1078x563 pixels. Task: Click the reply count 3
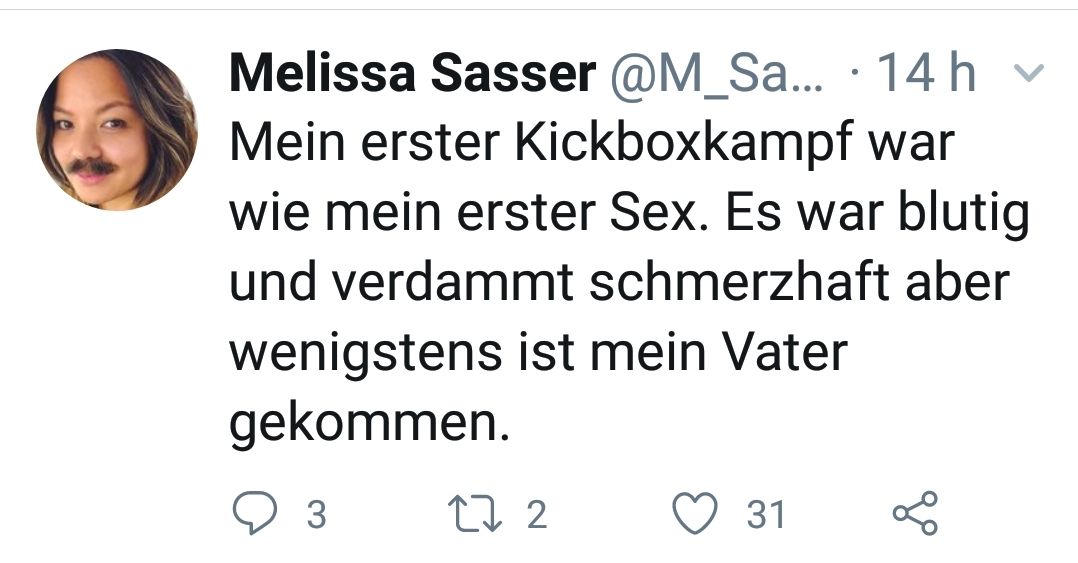(x=316, y=515)
